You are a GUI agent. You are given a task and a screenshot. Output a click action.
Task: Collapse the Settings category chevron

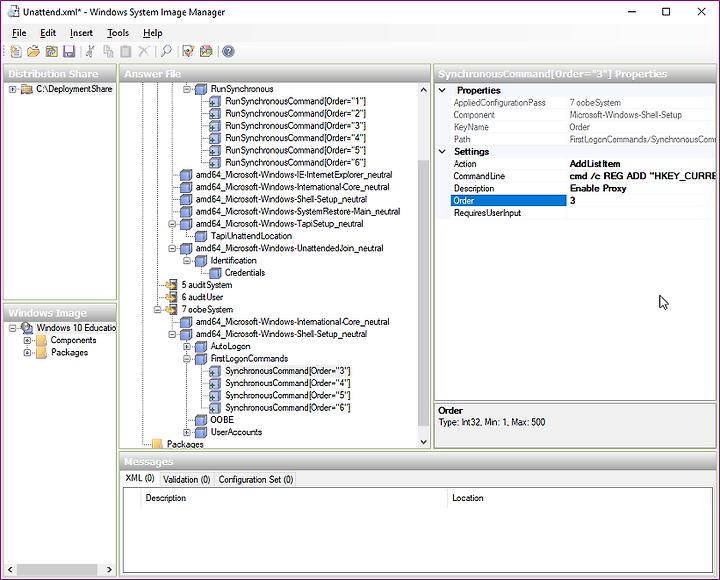[x=443, y=152]
